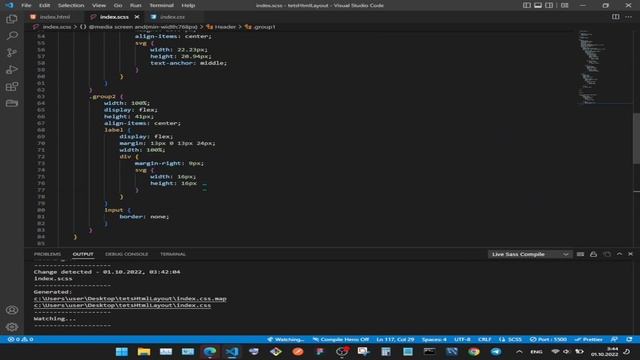Switch to index.css tab
The width and height of the screenshot is (640, 360).
172,17
